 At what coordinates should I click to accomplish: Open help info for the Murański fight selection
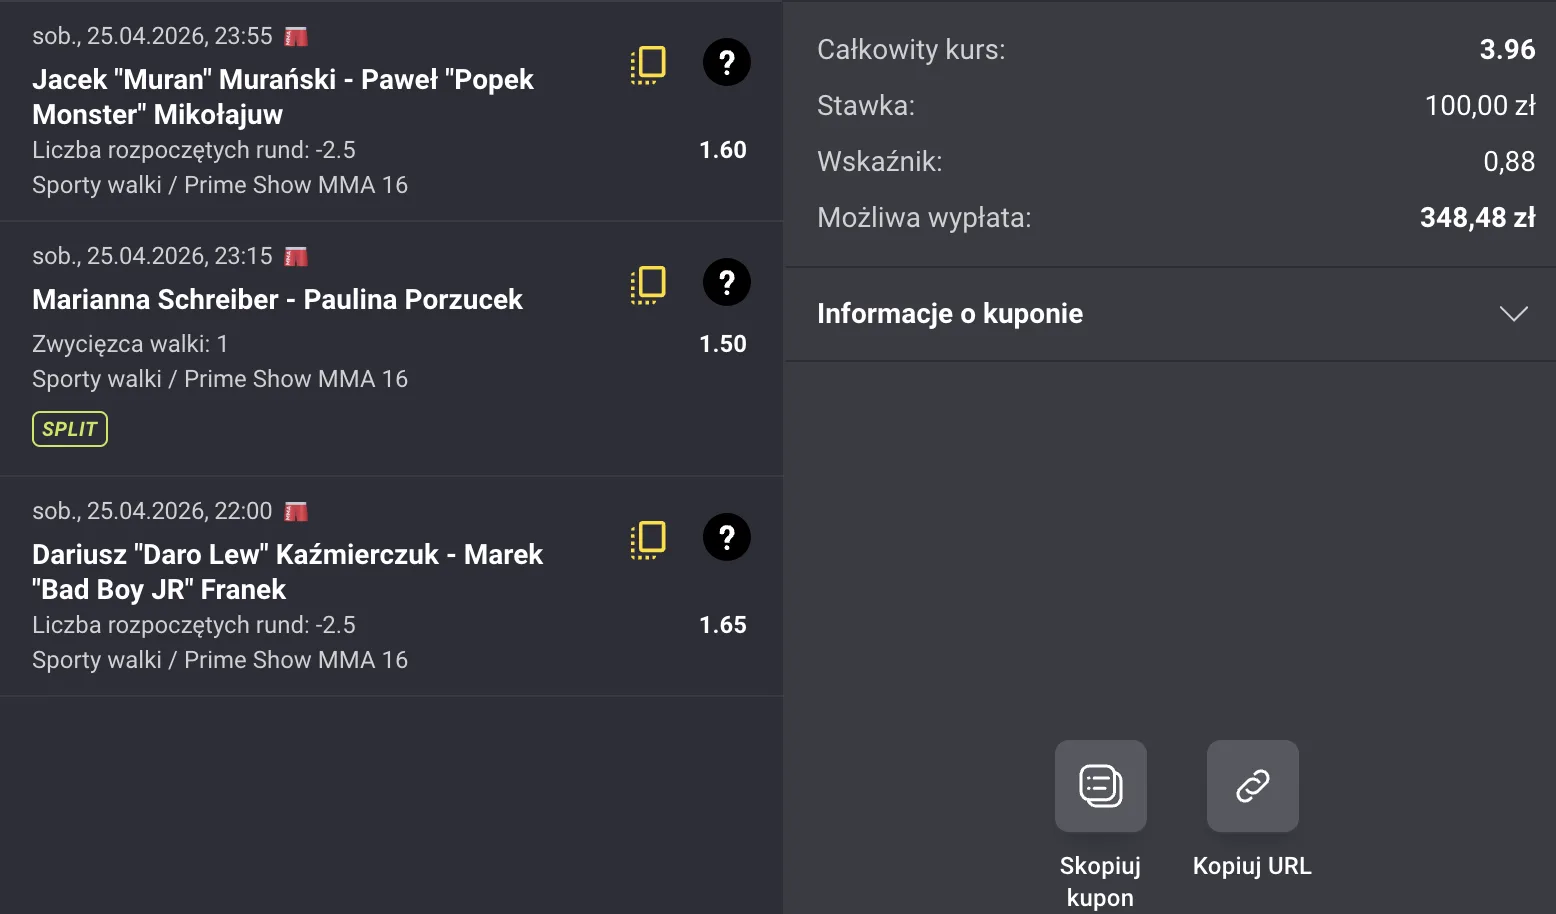tap(726, 62)
